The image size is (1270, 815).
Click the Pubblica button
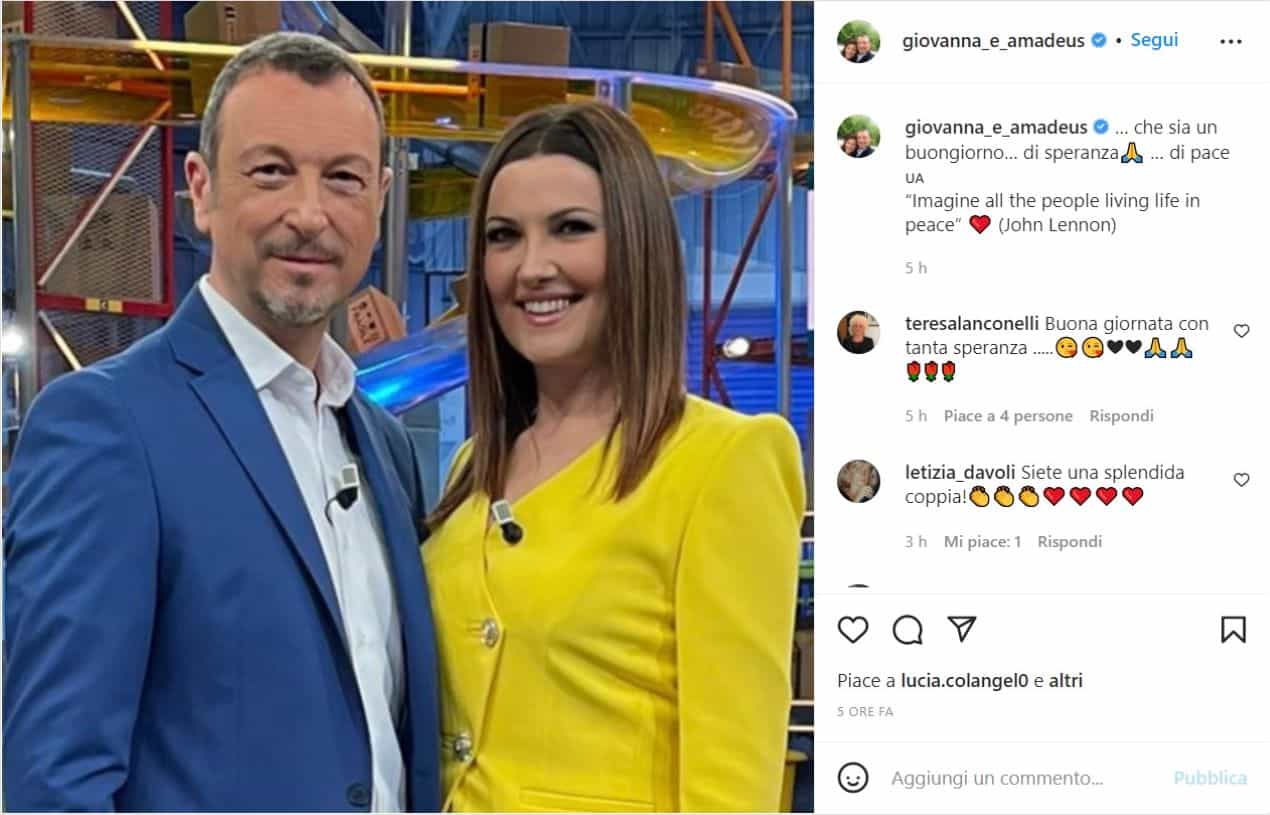pos(1210,778)
